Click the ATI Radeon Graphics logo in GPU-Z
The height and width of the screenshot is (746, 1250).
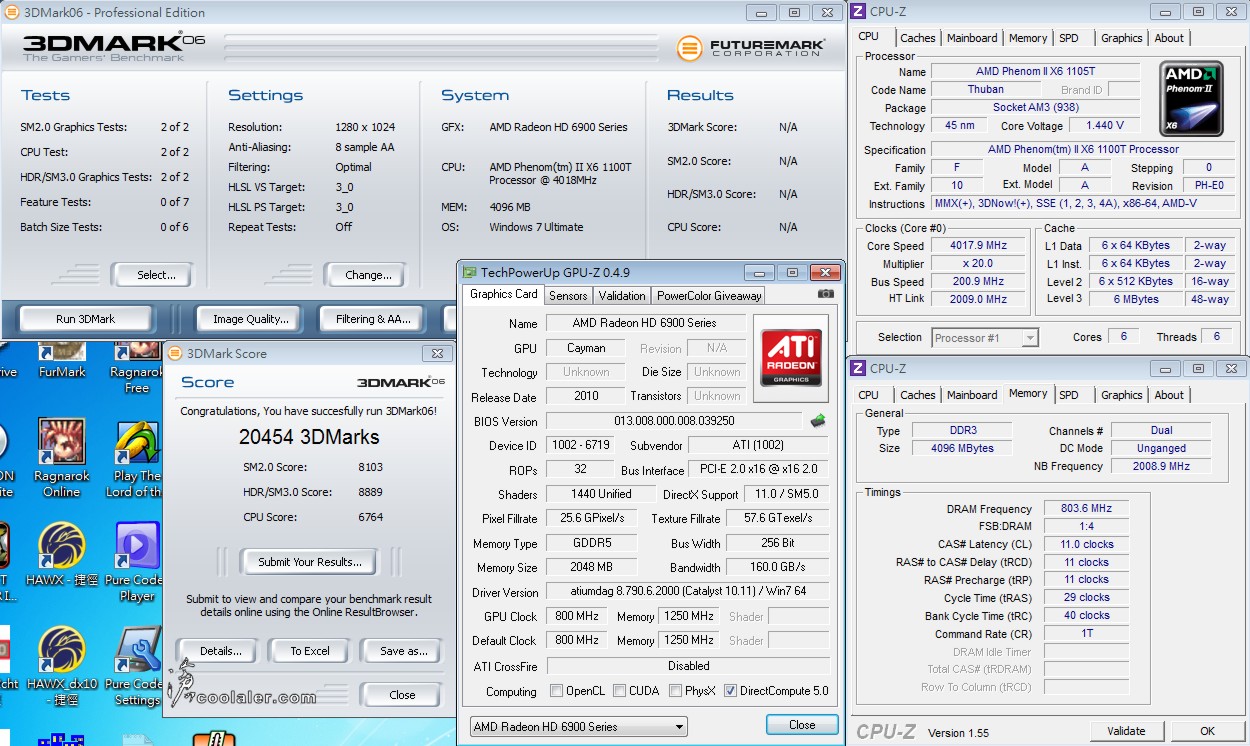click(x=791, y=359)
